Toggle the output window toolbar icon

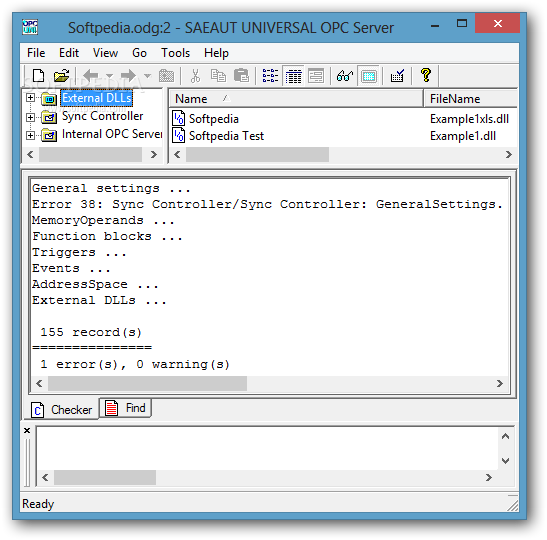pos(369,75)
